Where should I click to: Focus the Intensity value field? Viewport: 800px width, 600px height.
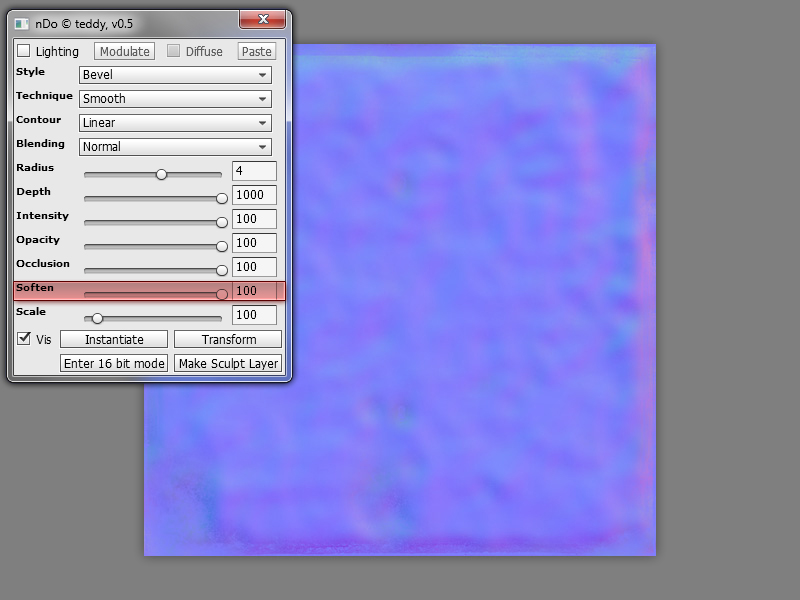[x=254, y=219]
